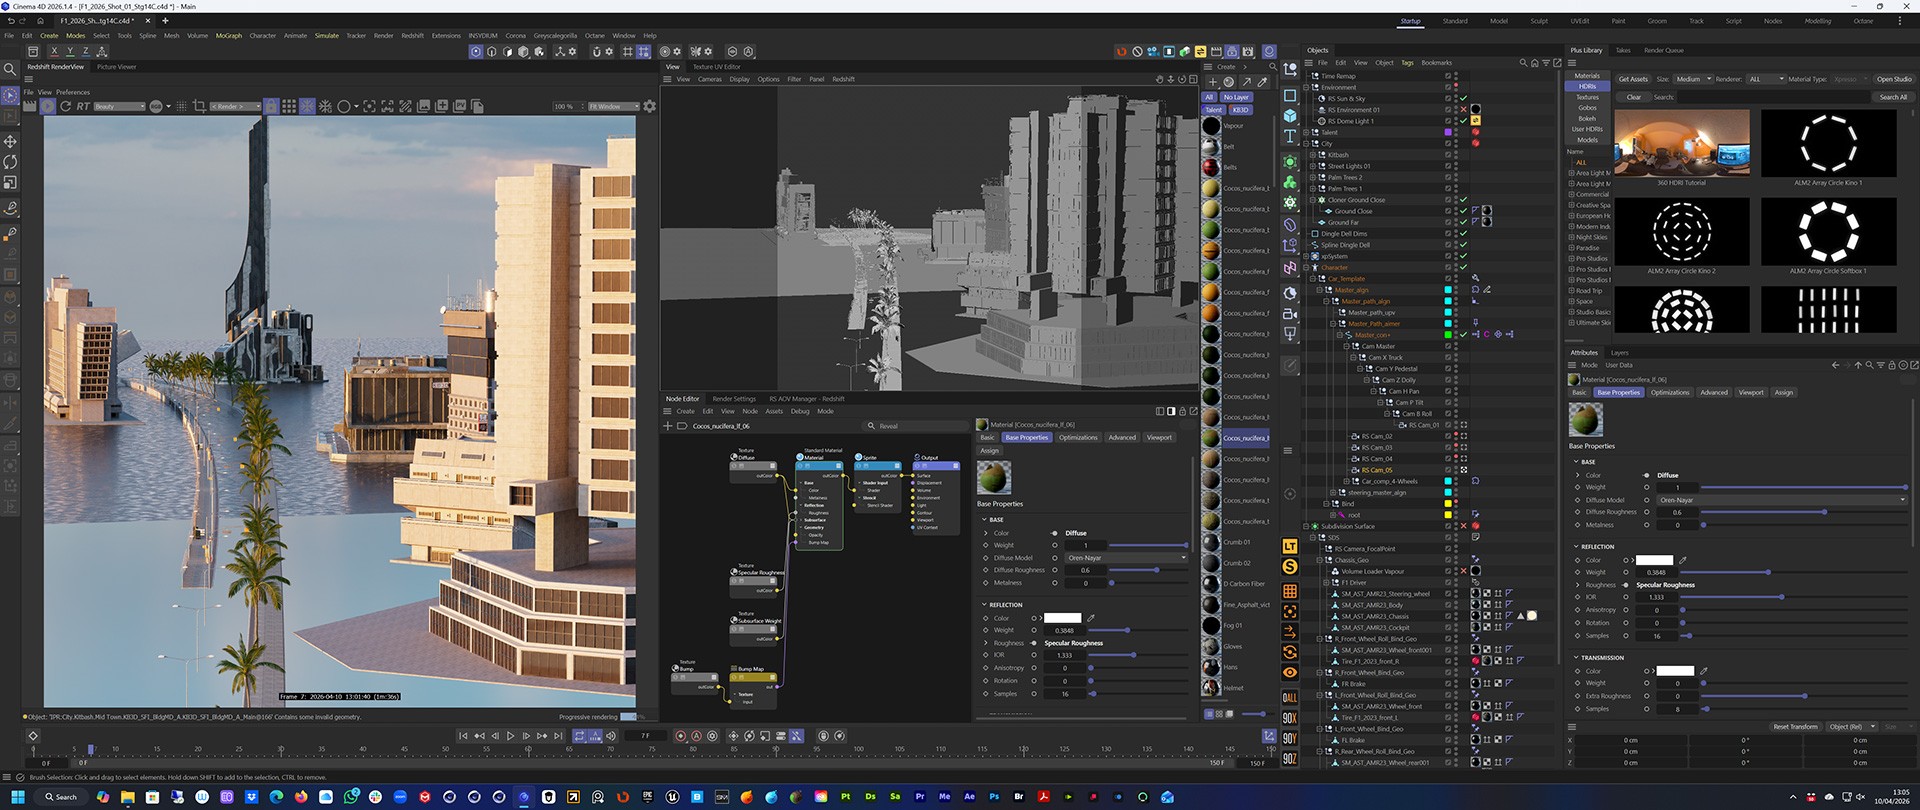Open the Size Medium dropdown in Plus Library

point(1692,79)
